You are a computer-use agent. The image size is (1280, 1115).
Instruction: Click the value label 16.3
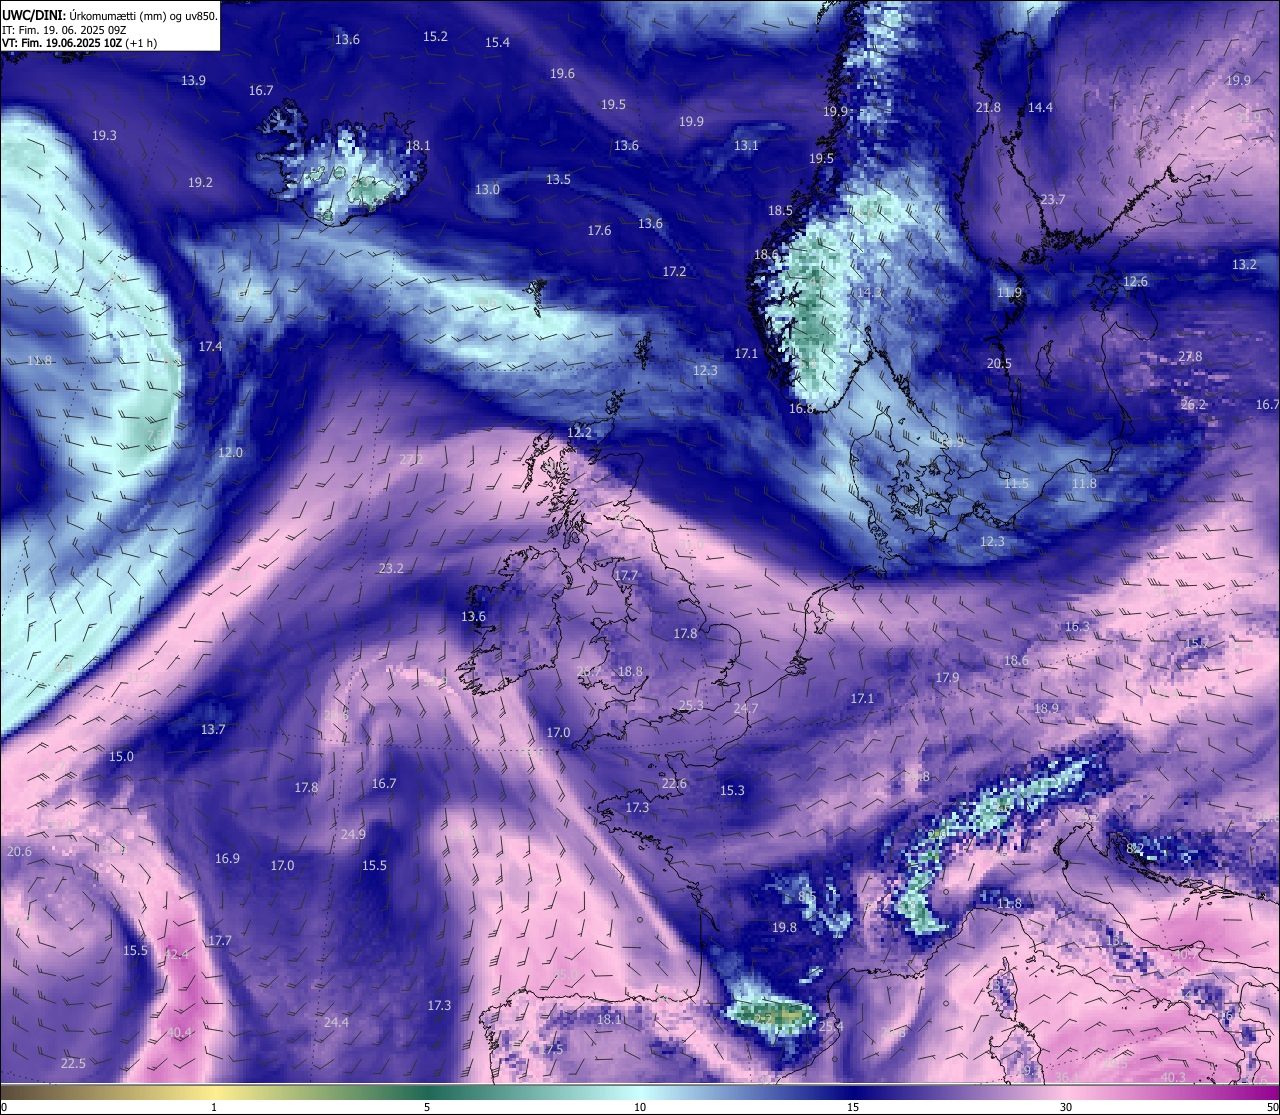[1077, 626]
